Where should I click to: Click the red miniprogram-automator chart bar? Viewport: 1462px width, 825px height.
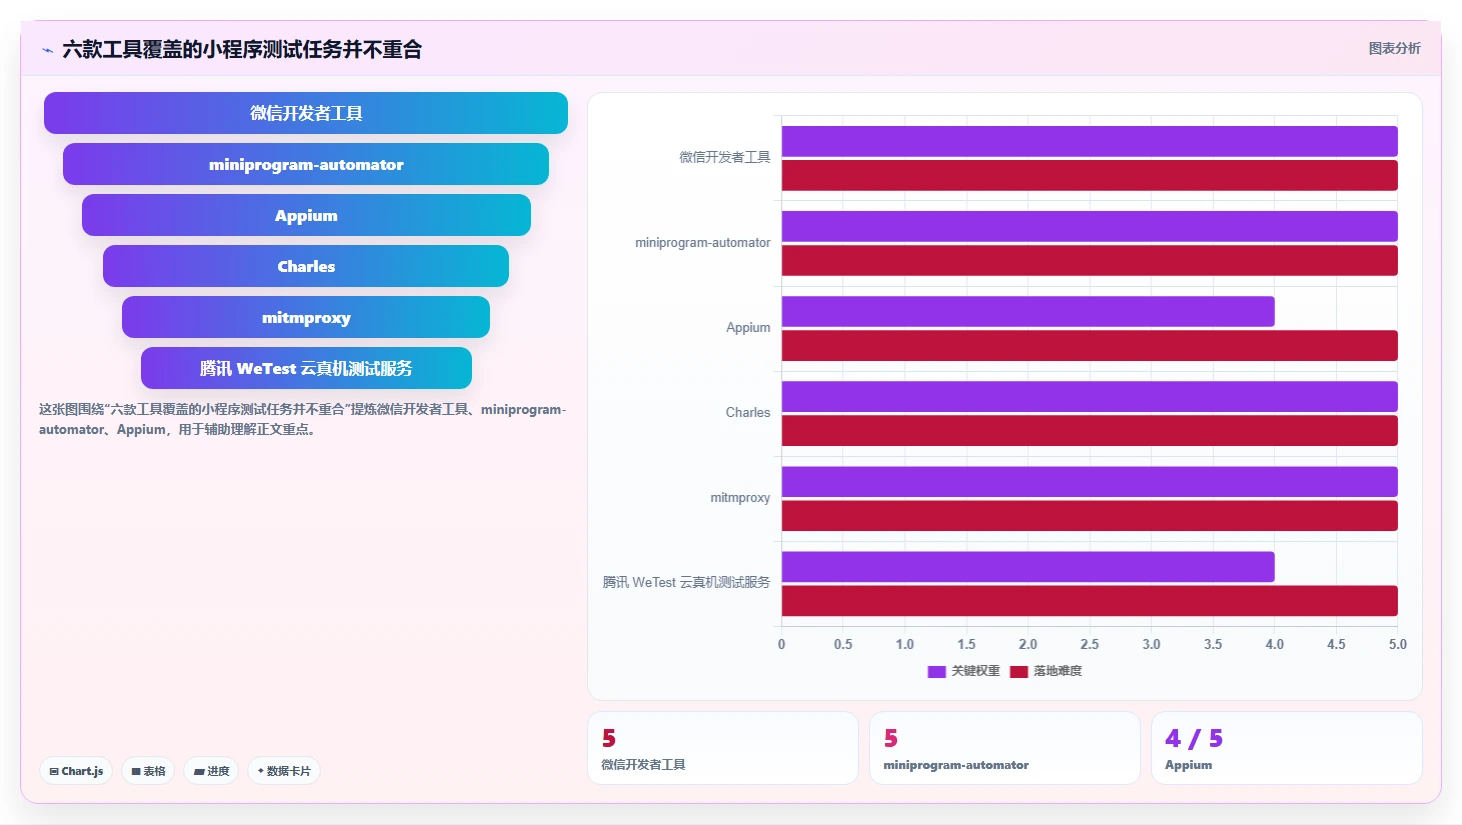(x=1089, y=260)
